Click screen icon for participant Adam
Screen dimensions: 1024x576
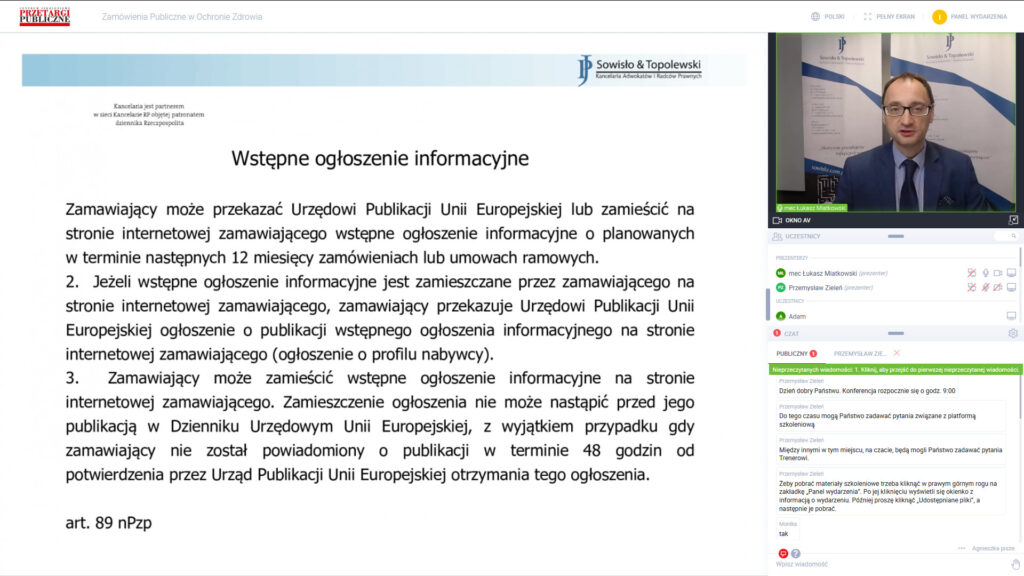1011,316
